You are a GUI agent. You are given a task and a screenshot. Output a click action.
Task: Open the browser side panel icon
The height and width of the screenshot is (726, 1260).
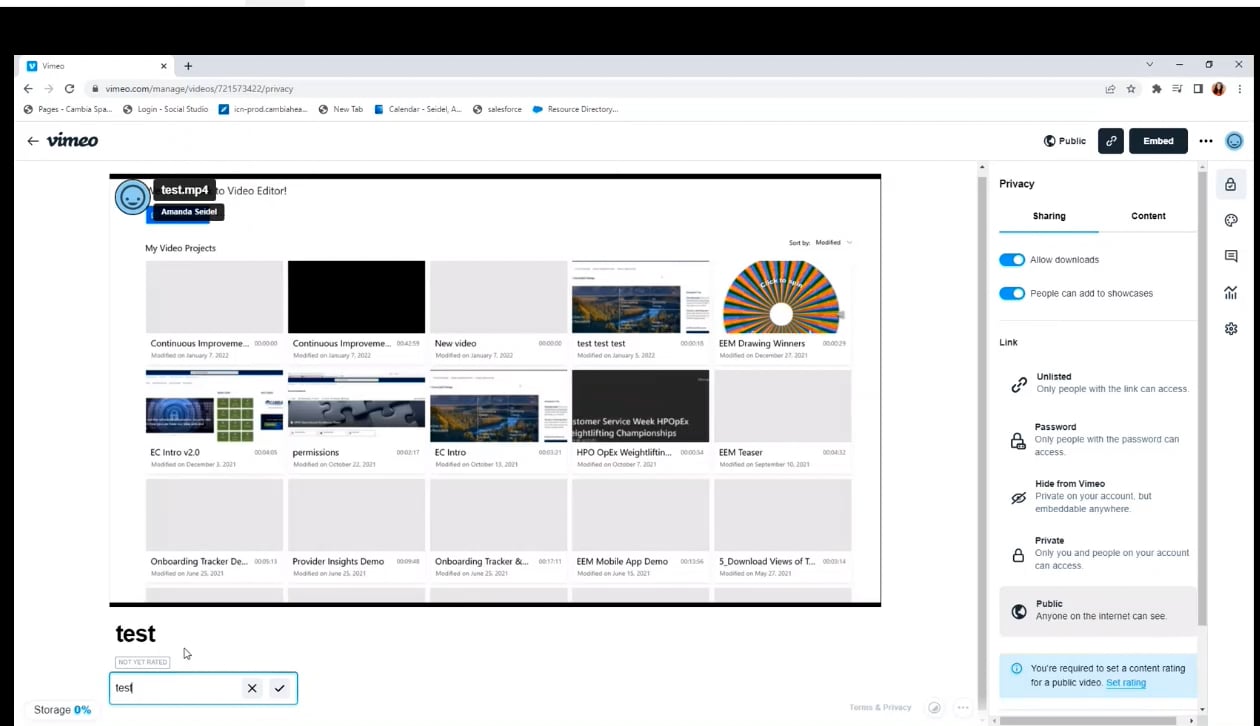pos(1198,88)
